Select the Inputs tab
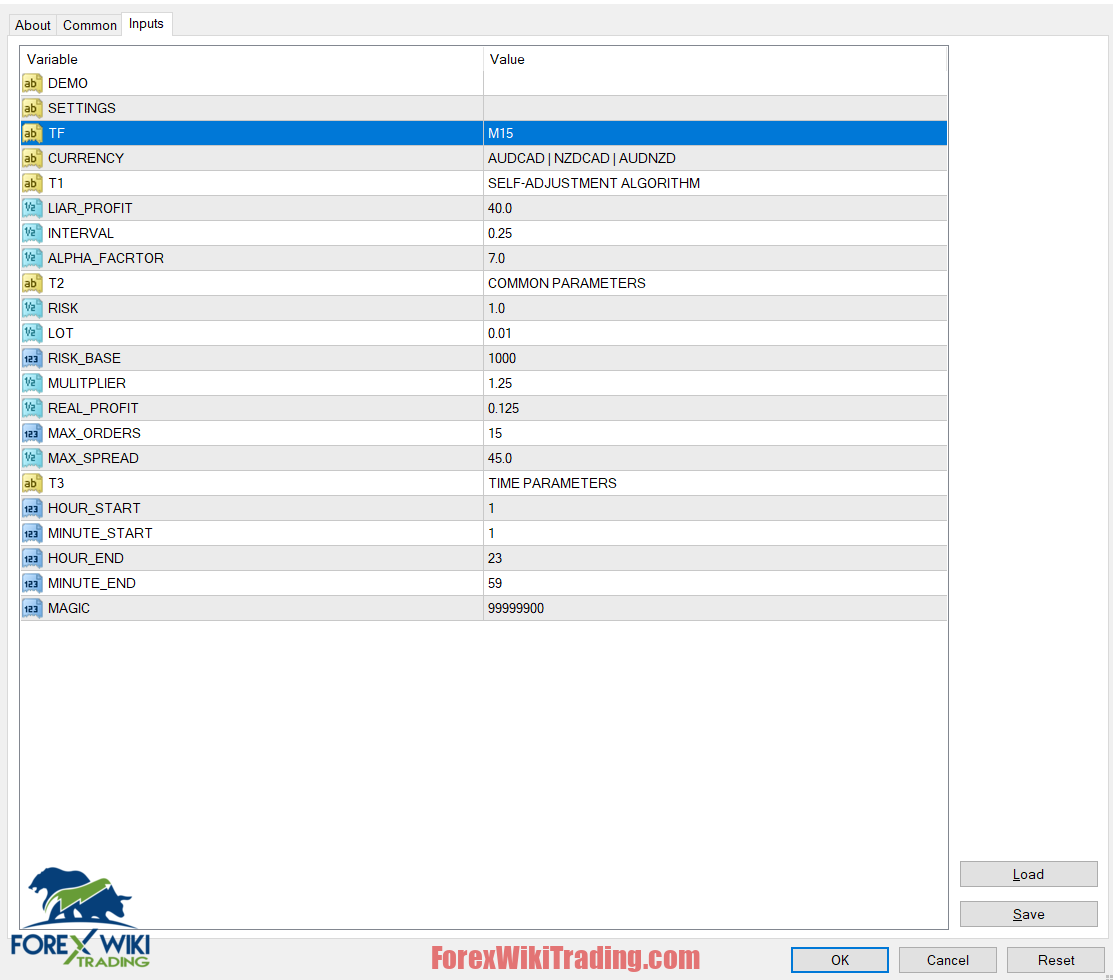Screen dimensions: 1113x980 (x=146, y=23)
